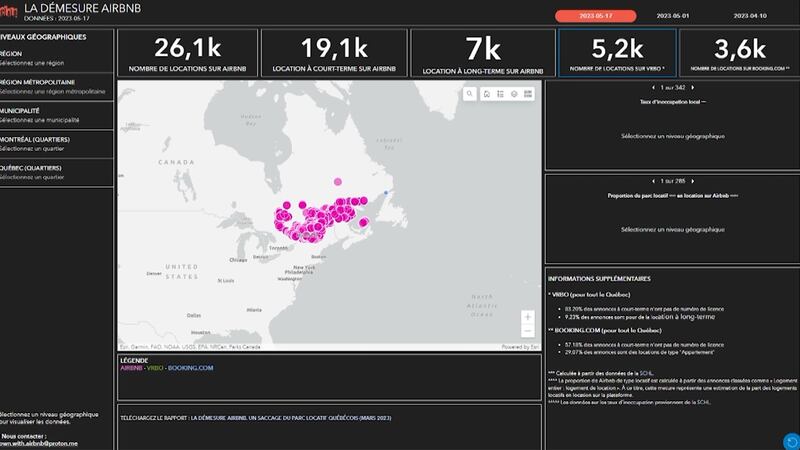Open the map bookmarks tool
The image size is (800, 450).
(x=485, y=94)
